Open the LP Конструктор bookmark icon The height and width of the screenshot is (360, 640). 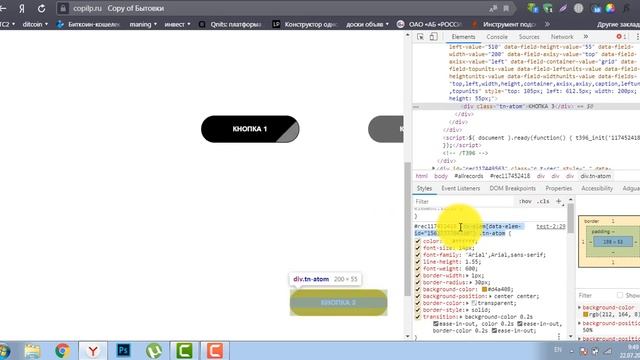point(276,24)
